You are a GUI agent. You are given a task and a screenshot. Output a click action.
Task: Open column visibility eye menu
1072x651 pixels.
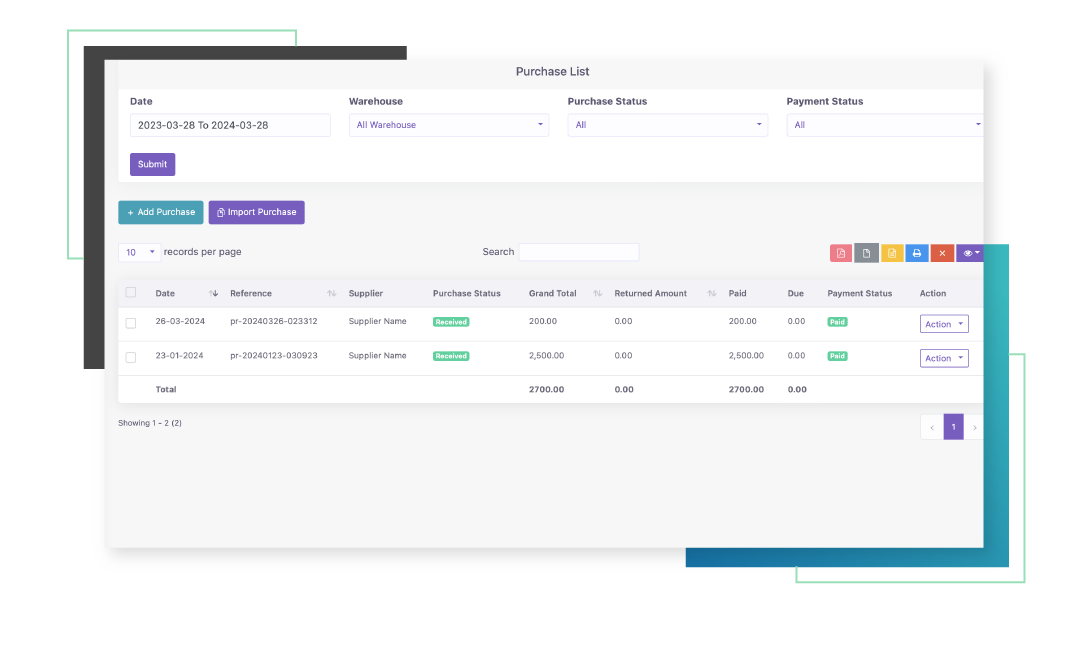pyautogui.click(x=969, y=253)
